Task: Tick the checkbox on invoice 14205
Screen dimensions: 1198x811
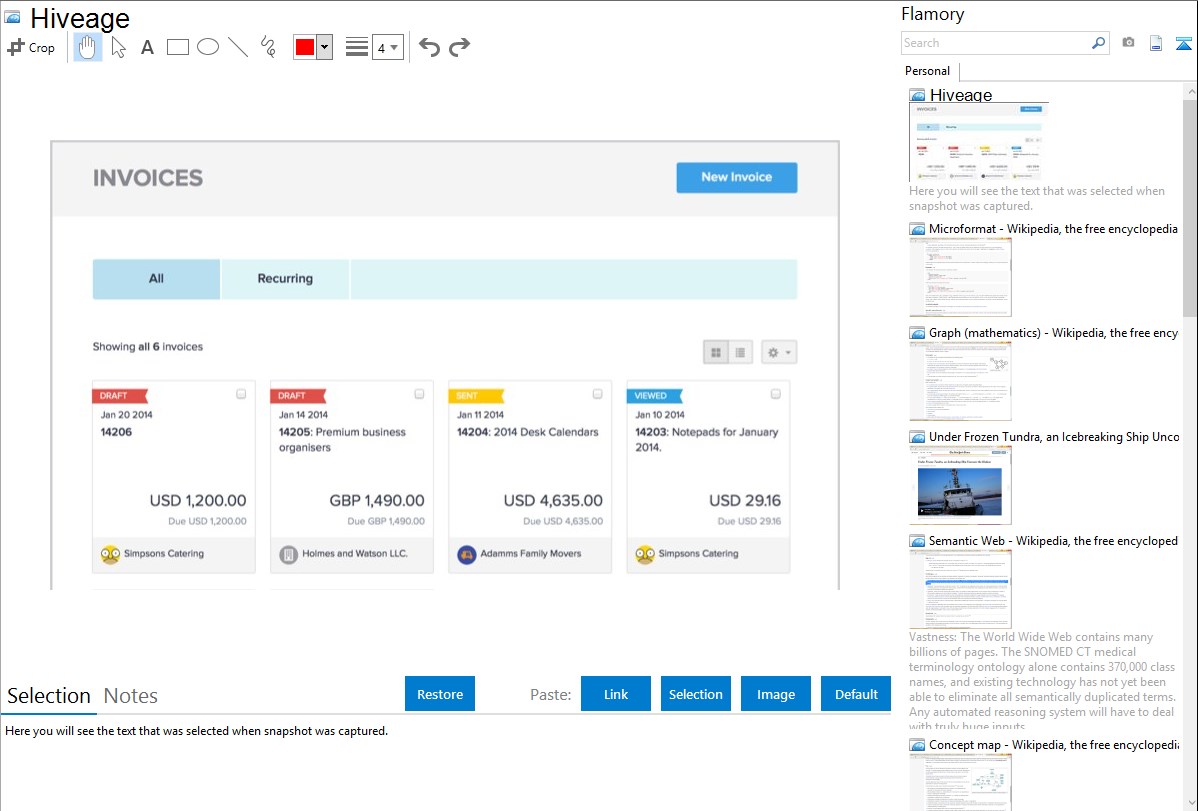Action: [x=419, y=394]
